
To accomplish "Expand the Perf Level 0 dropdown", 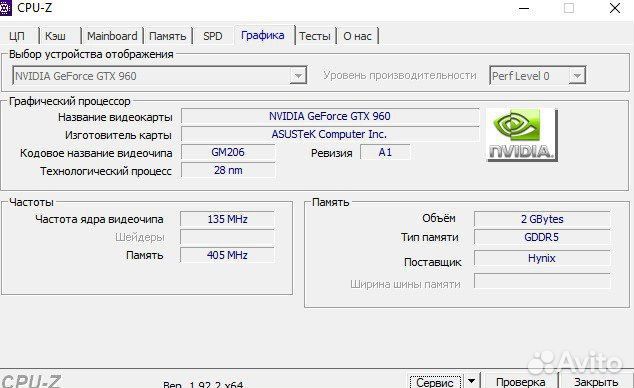I will (x=577, y=76).
